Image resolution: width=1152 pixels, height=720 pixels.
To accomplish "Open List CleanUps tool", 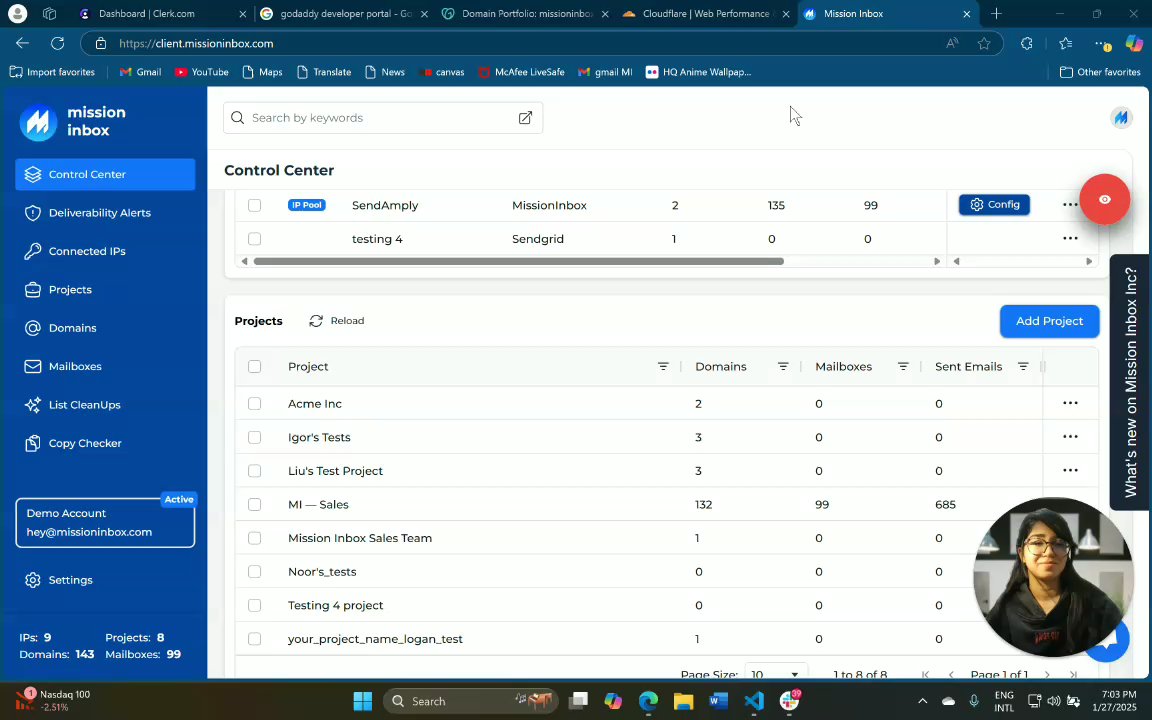I will pyautogui.click(x=105, y=405).
